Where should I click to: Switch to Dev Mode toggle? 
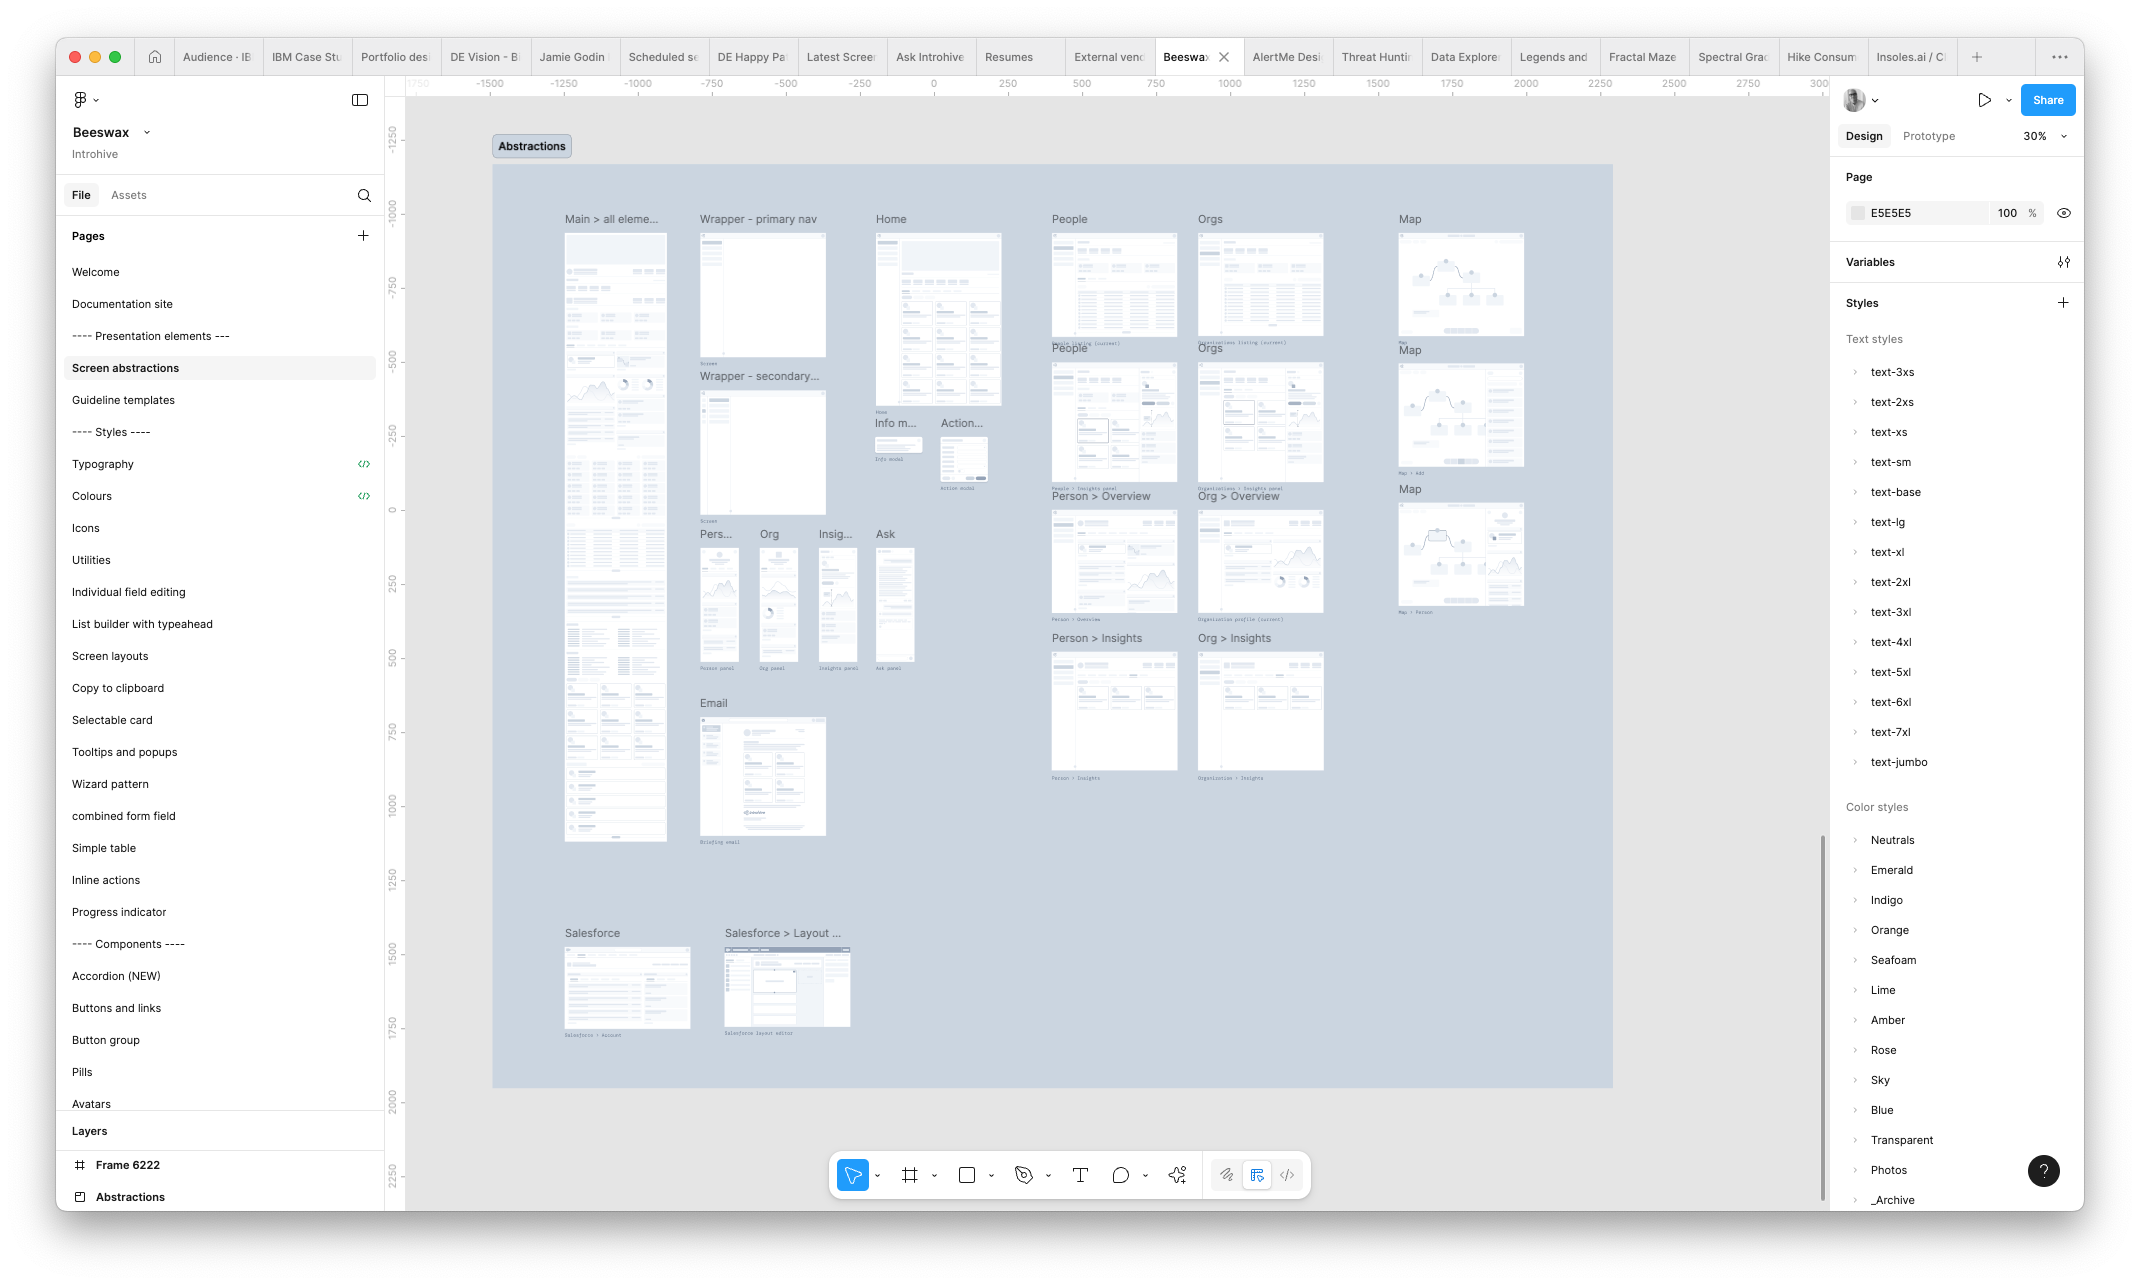click(x=1287, y=1175)
